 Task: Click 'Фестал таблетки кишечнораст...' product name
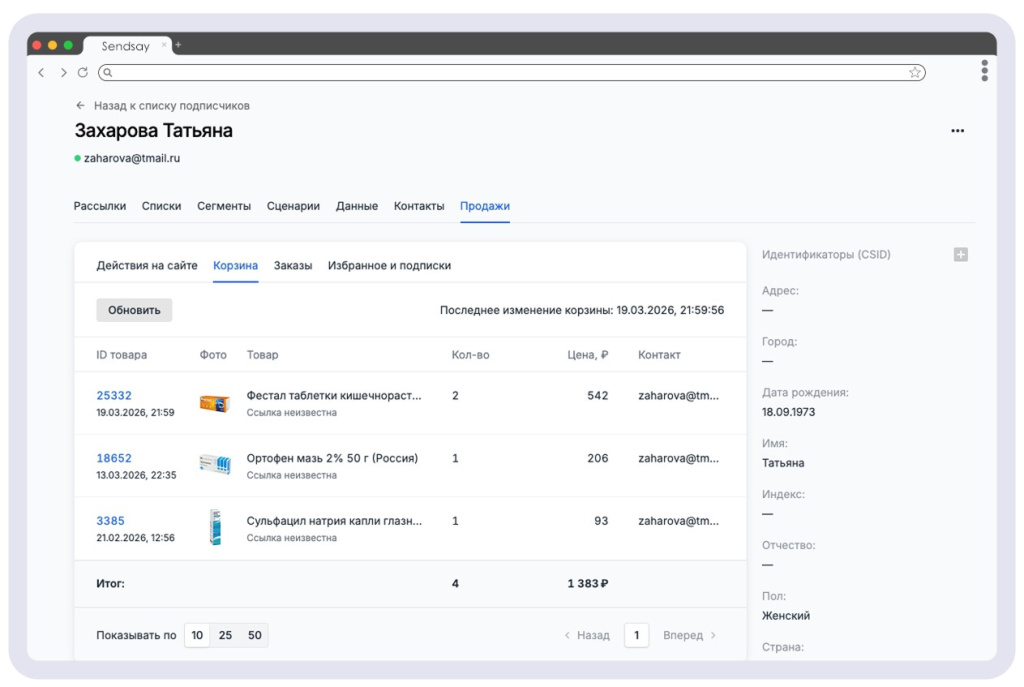tap(334, 396)
